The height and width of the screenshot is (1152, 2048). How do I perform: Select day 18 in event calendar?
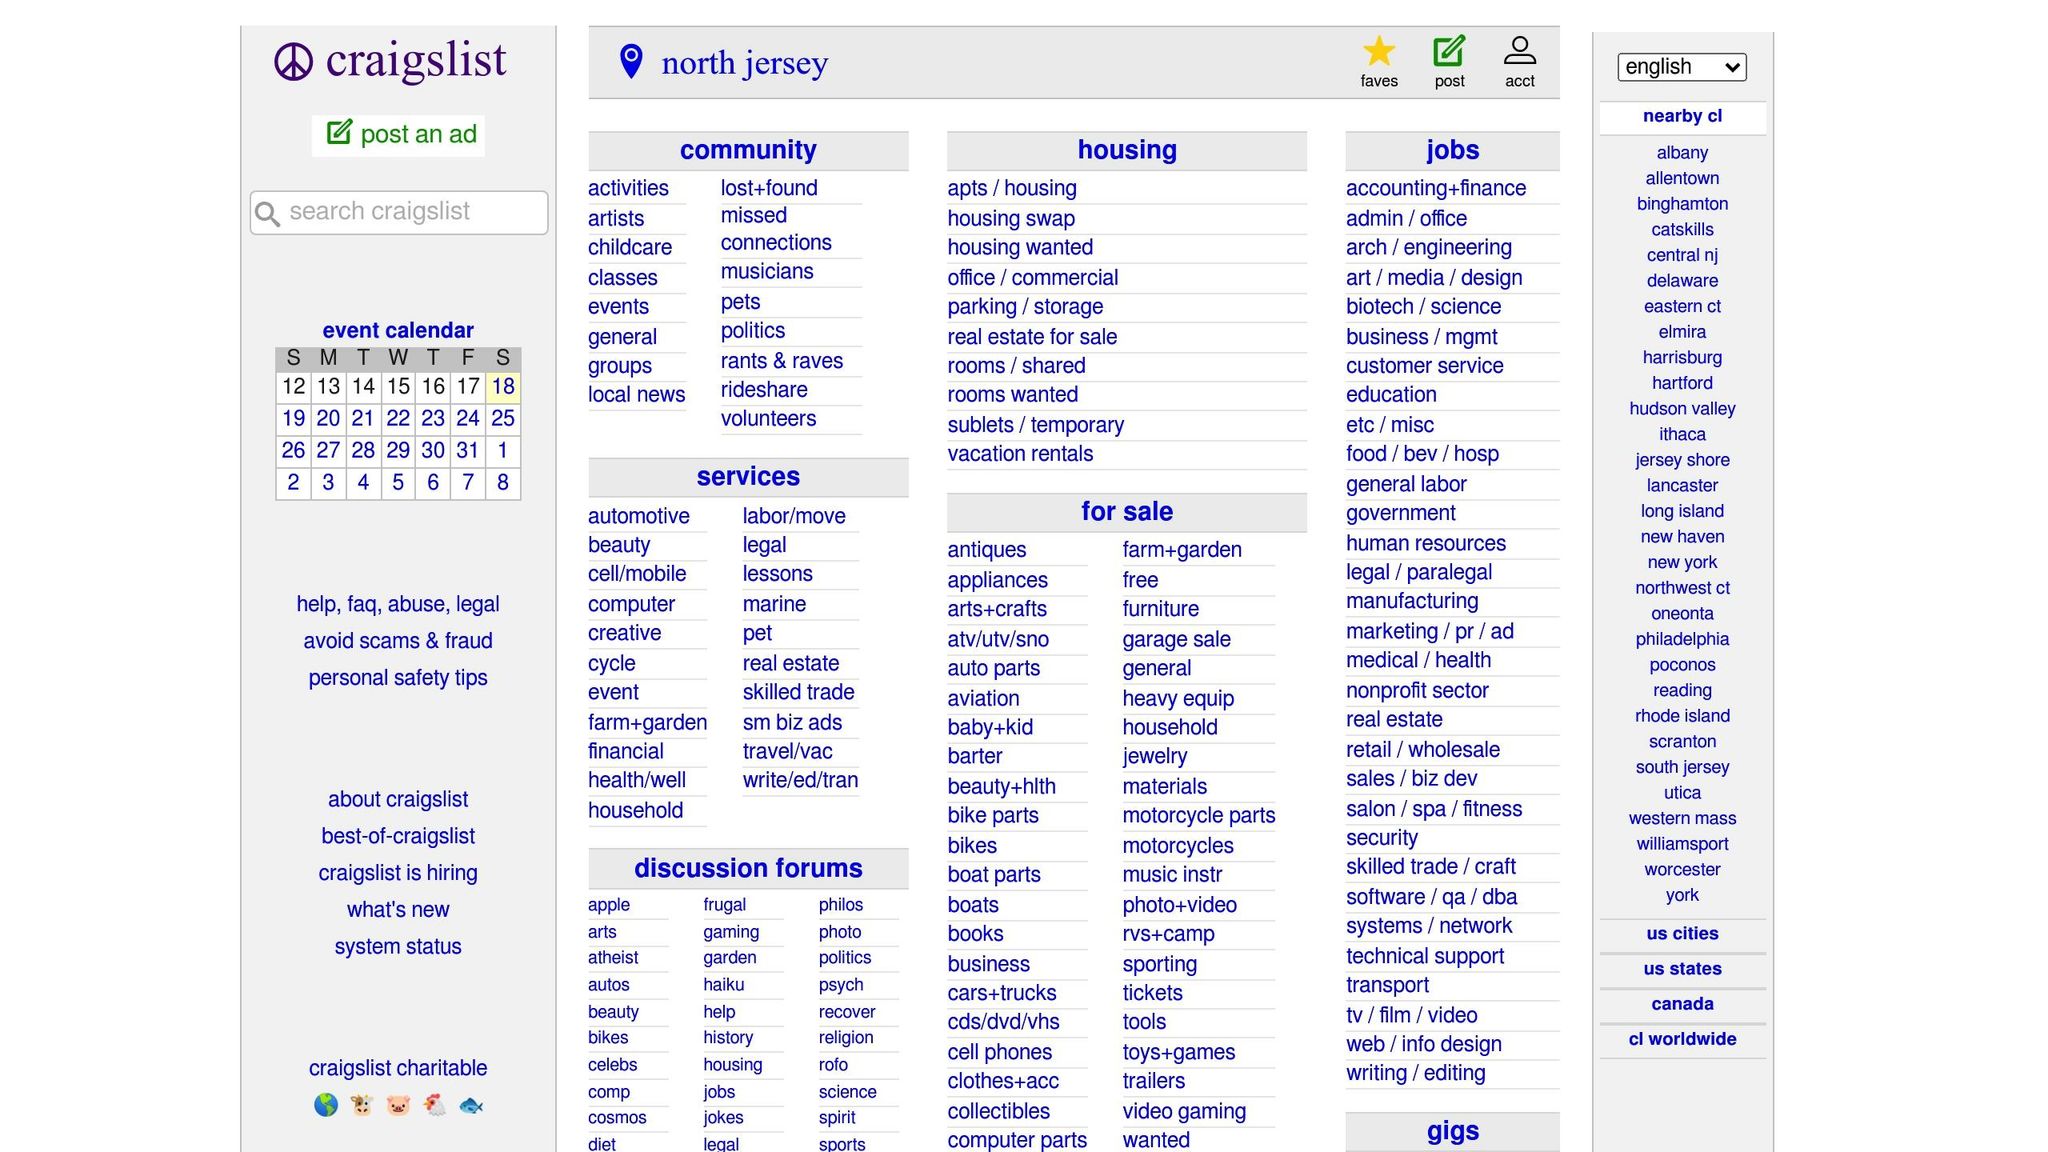[503, 386]
